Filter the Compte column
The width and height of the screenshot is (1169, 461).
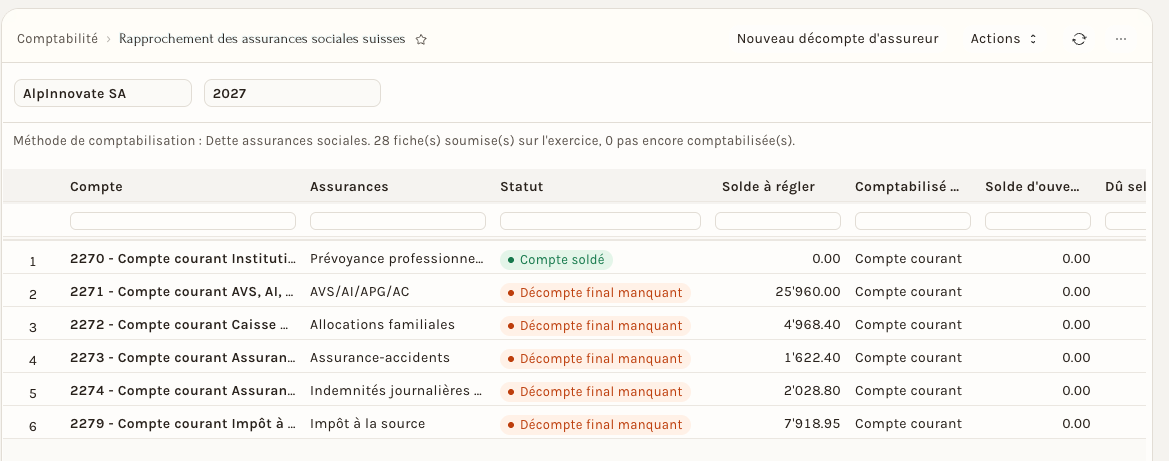(x=183, y=221)
